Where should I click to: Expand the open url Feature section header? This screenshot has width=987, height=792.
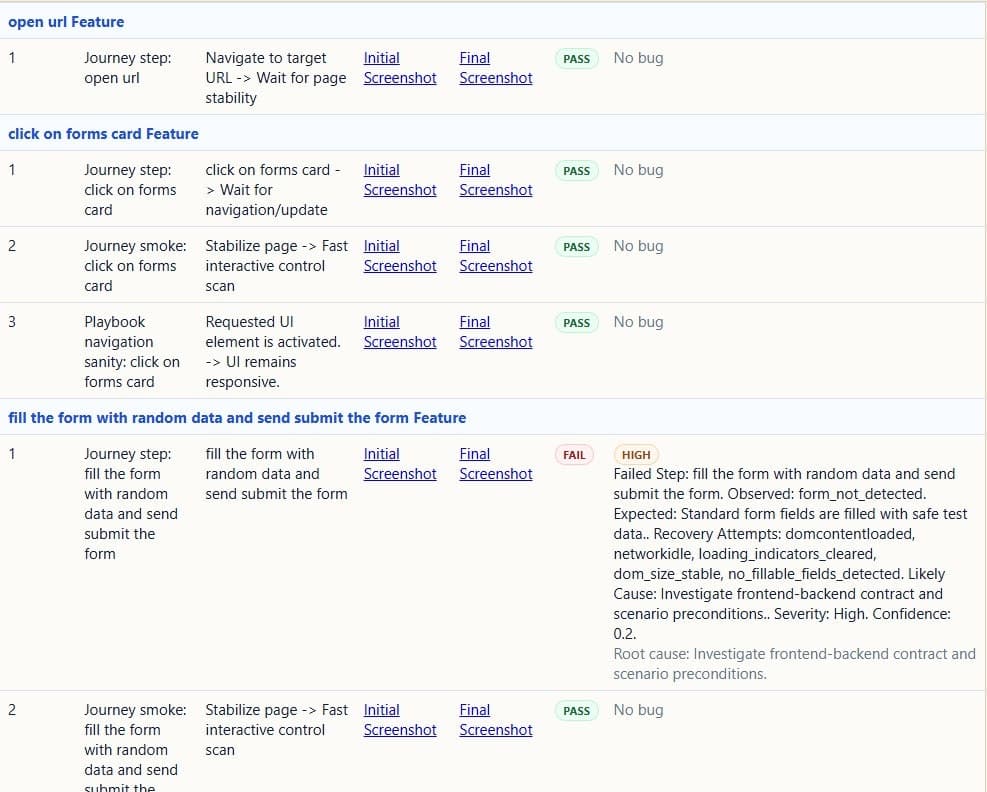tap(66, 21)
